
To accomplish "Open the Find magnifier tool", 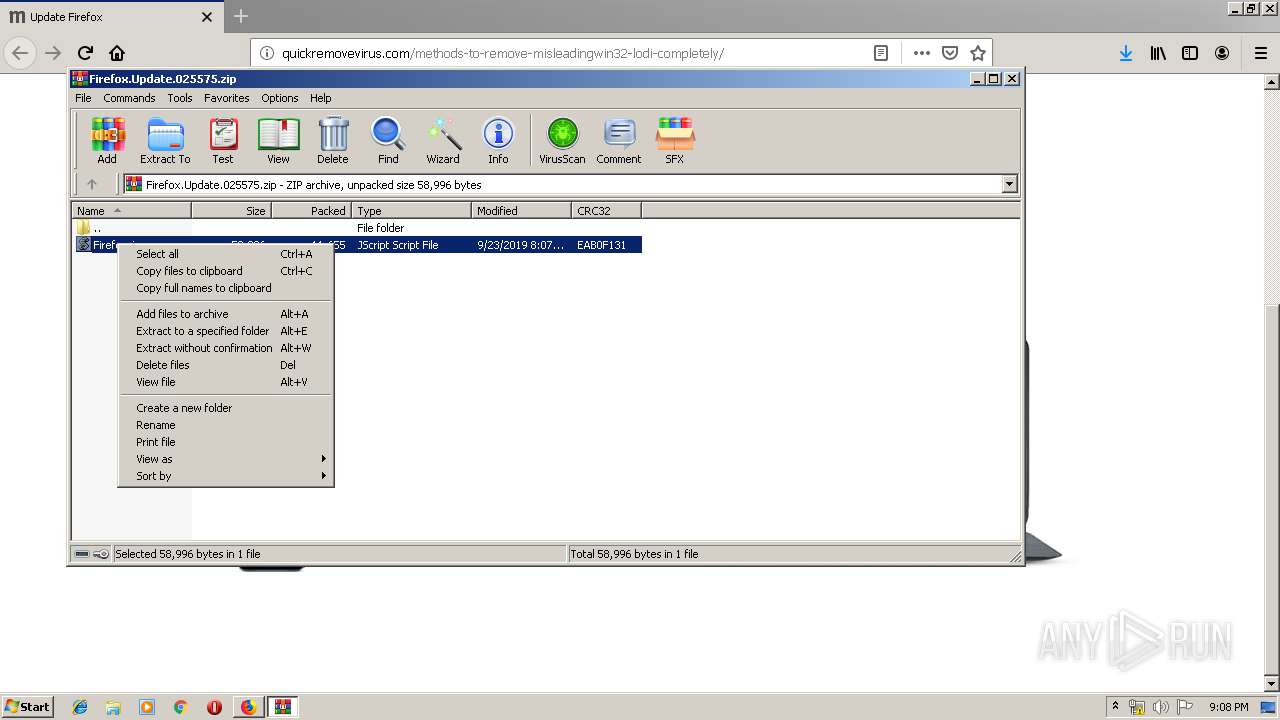I will click(388, 140).
